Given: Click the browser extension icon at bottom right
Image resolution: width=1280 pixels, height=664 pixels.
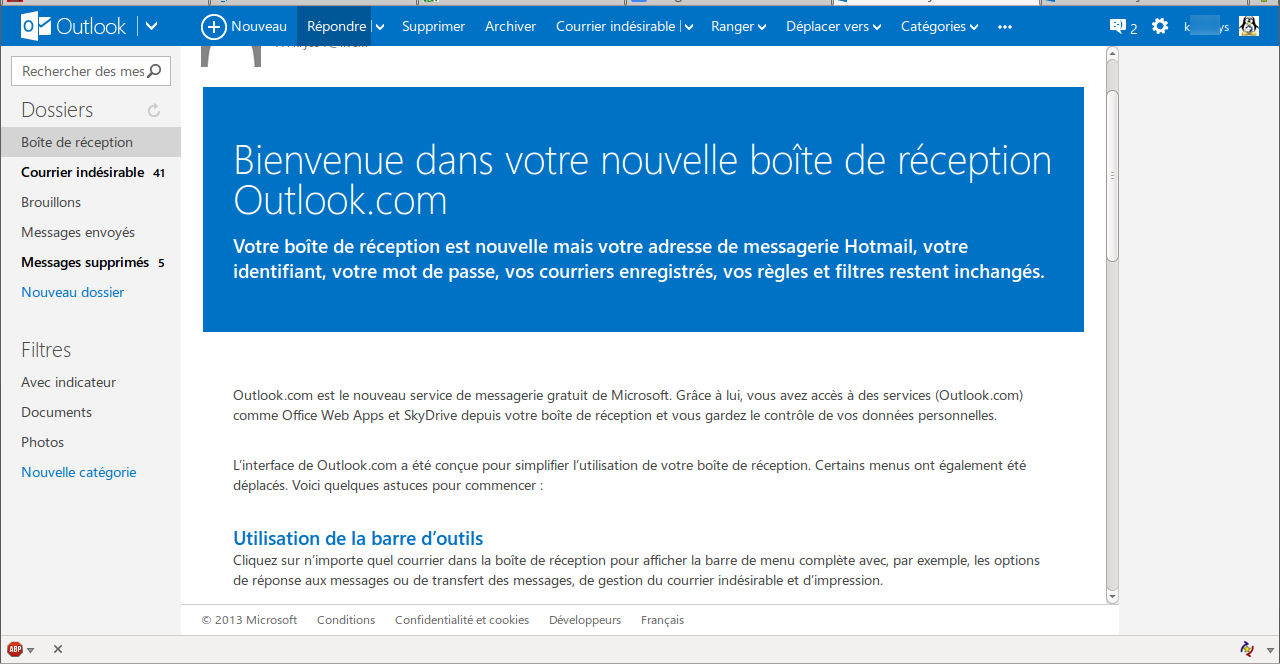Looking at the screenshot, I should point(1247,649).
